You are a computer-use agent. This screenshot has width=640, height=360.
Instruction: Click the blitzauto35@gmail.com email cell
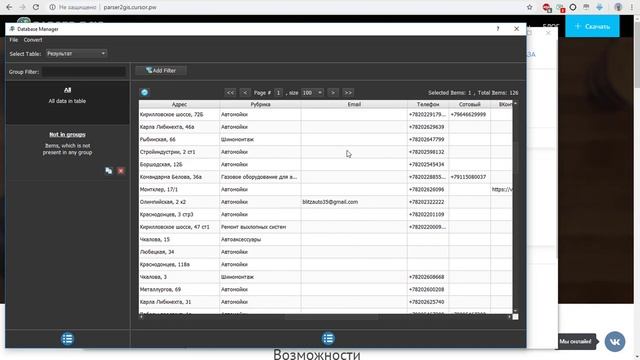click(x=354, y=202)
